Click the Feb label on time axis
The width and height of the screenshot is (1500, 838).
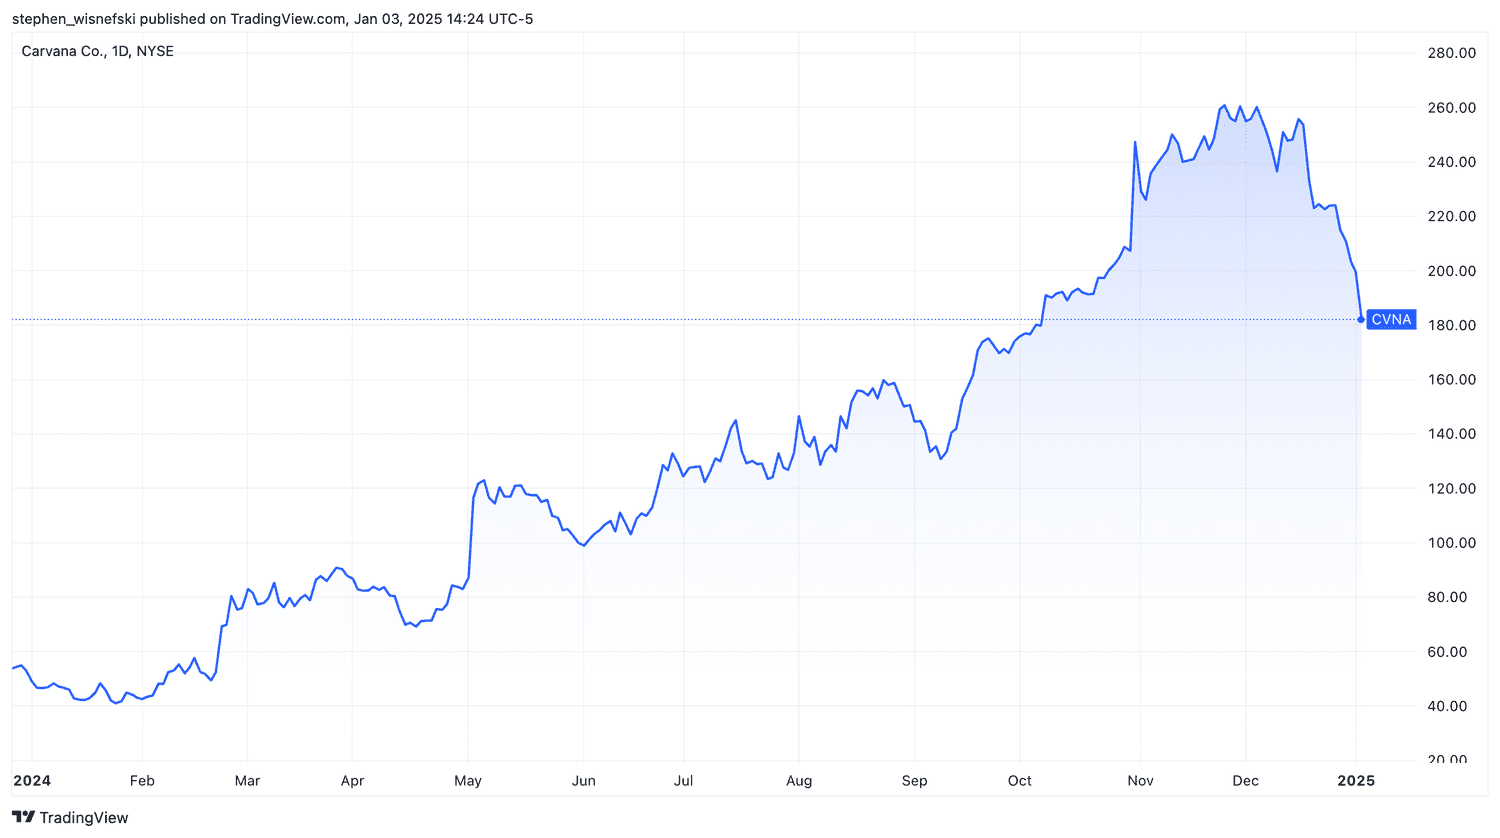tap(142, 781)
